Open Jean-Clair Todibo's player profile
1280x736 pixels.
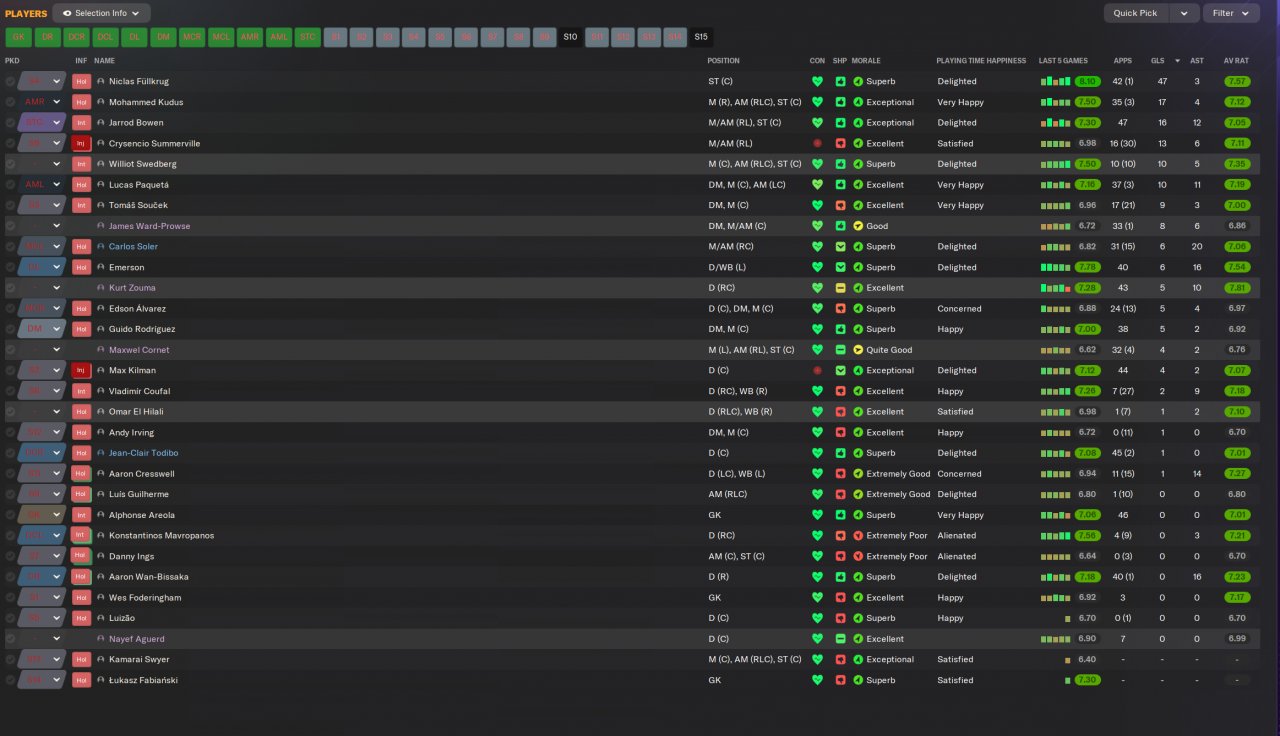point(143,453)
